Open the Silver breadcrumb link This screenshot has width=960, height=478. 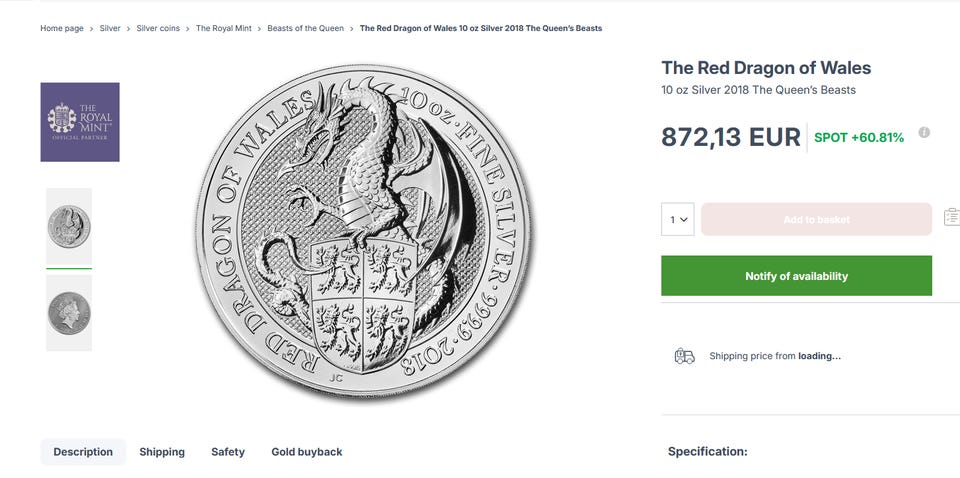point(110,28)
